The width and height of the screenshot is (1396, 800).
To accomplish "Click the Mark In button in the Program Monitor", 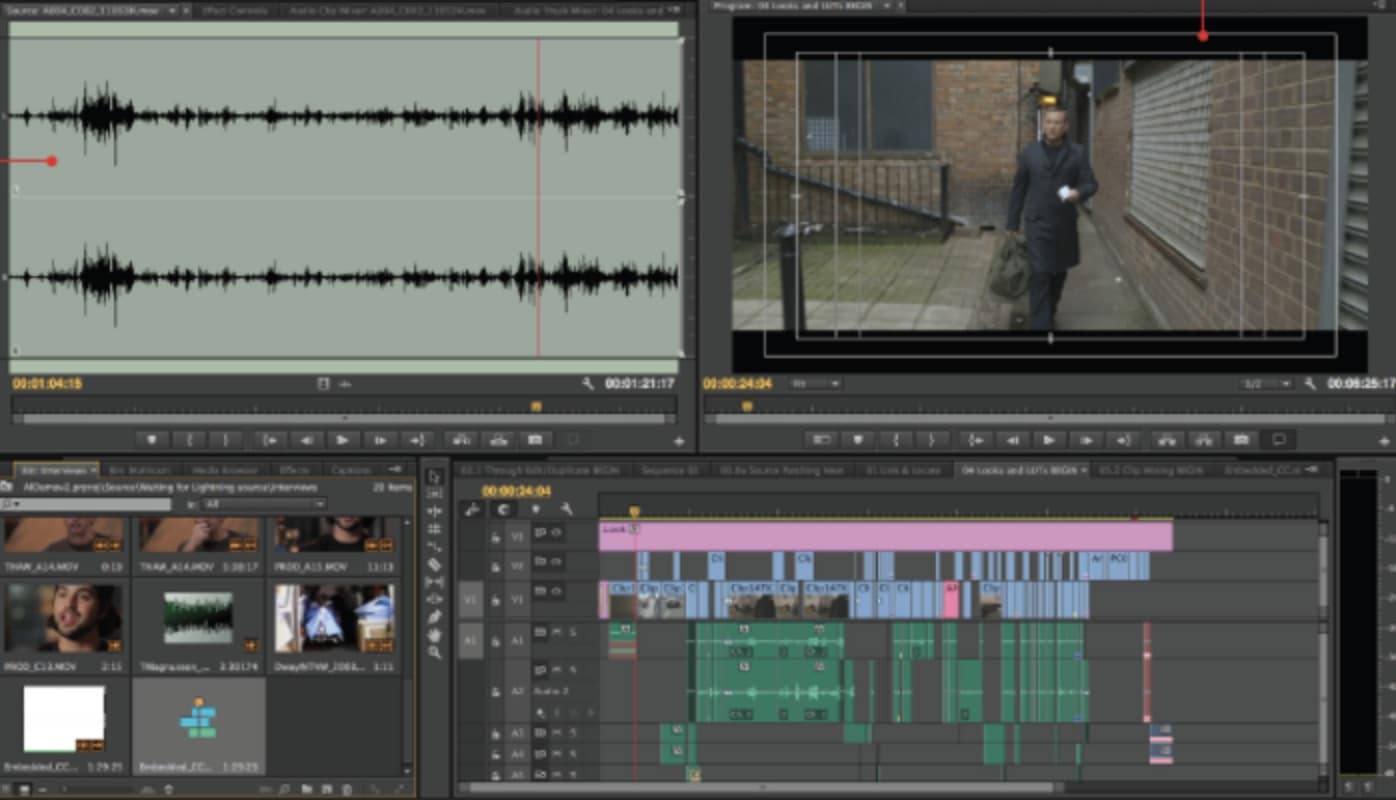I will point(895,439).
